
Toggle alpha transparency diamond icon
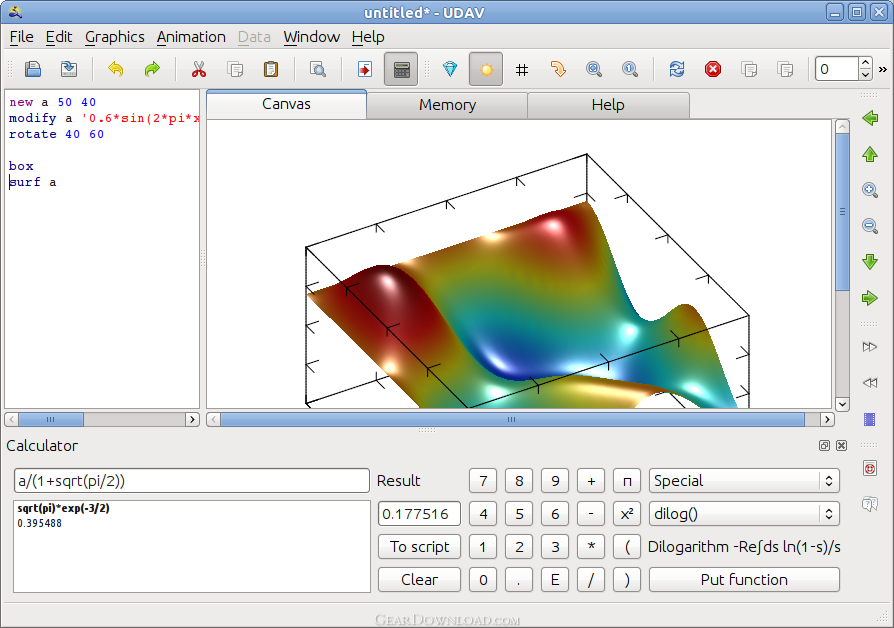click(x=450, y=70)
